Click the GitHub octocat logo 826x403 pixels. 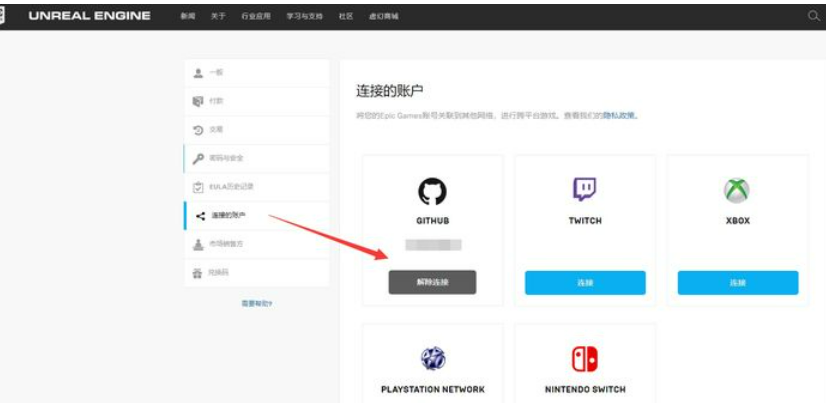pyautogui.click(x=432, y=191)
